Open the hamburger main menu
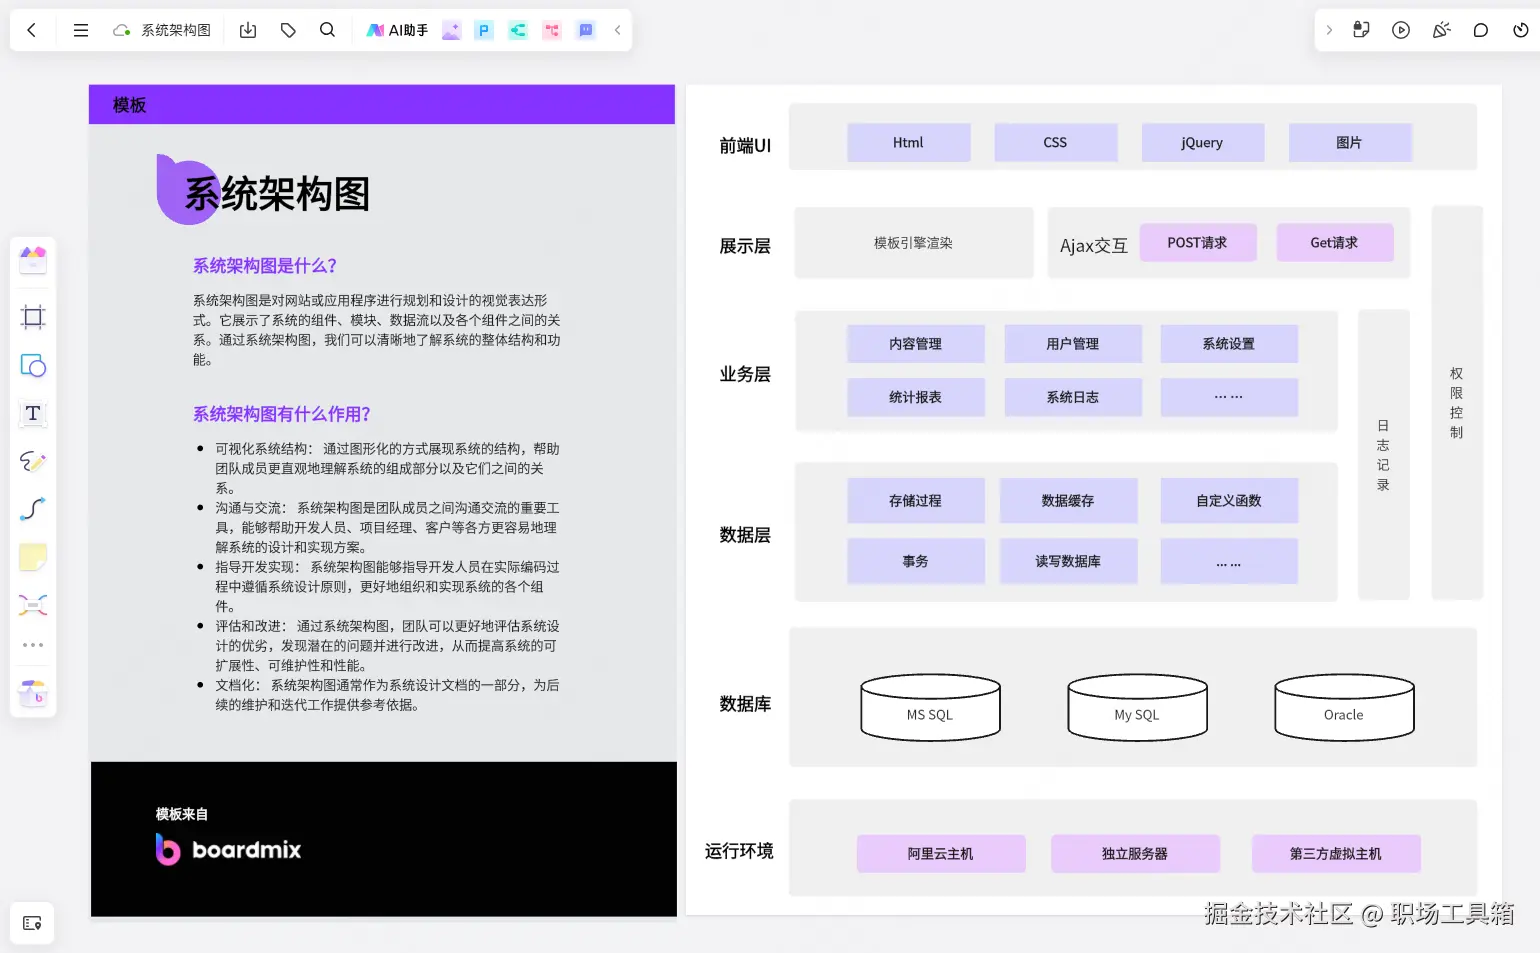This screenshot has height=953, width=1540. pyautogui.click(x=80, y=30)
